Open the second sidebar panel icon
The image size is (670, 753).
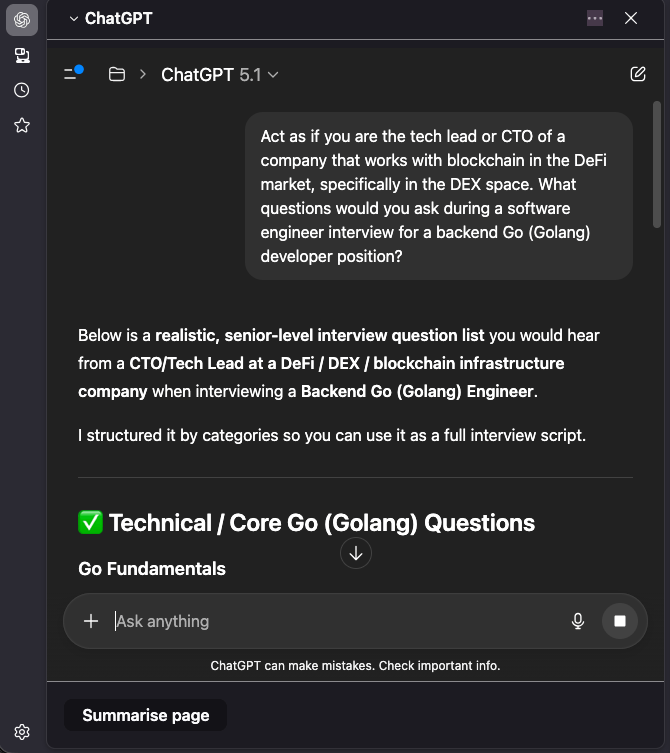pyautogui.click(x=22, y=55)
